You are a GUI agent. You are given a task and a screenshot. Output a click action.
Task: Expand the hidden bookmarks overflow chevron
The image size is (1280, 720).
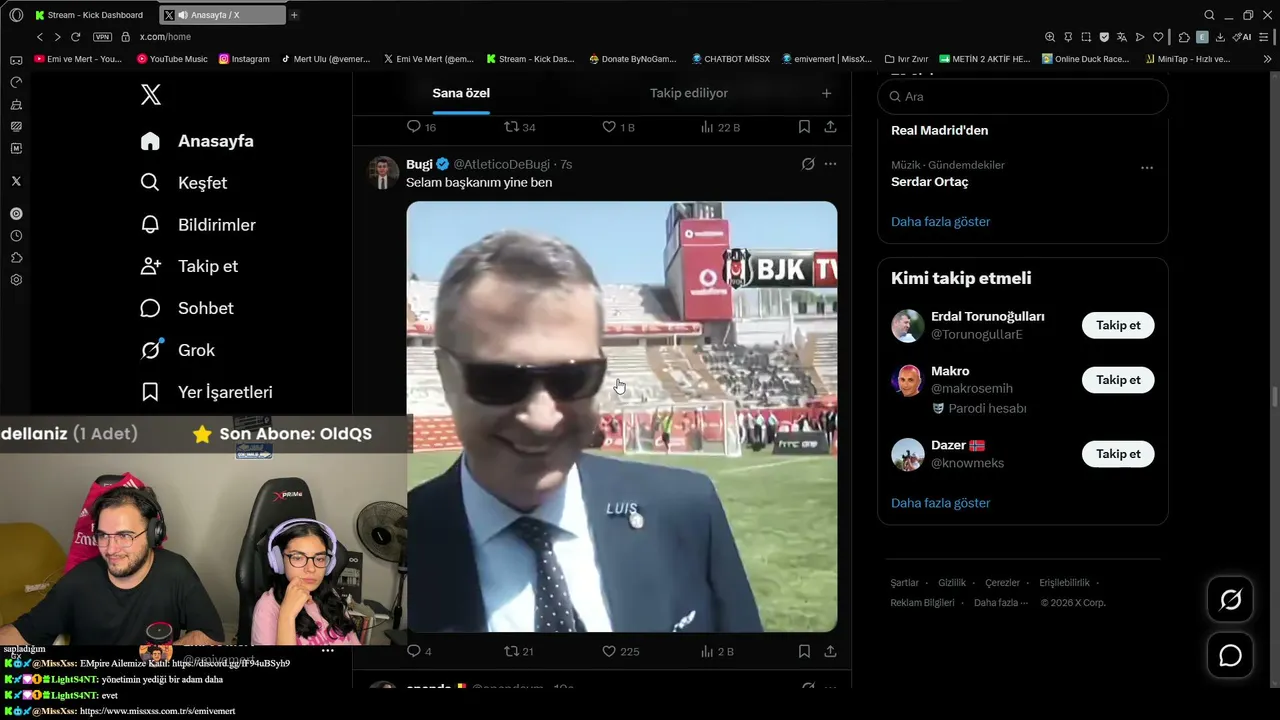click(x=1268, y=59)
